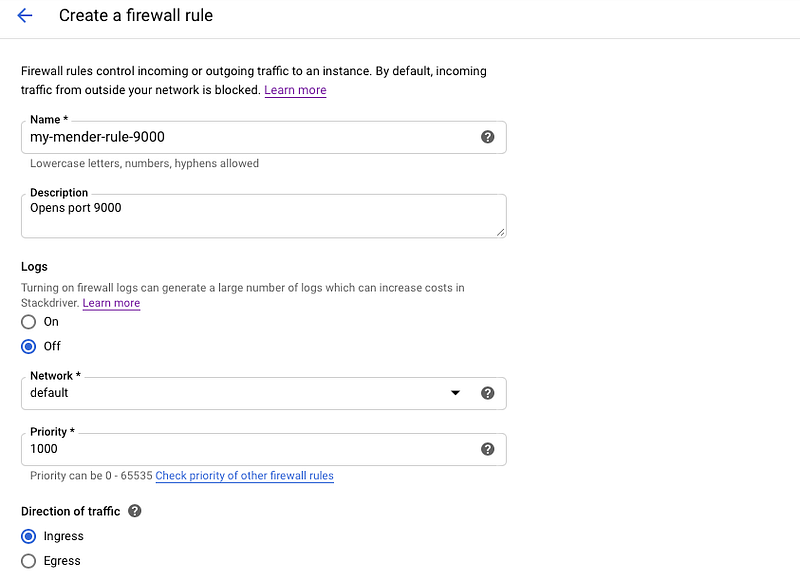Open Learn more link about firewall rules

pyautogui.click(x=295, y=90)
